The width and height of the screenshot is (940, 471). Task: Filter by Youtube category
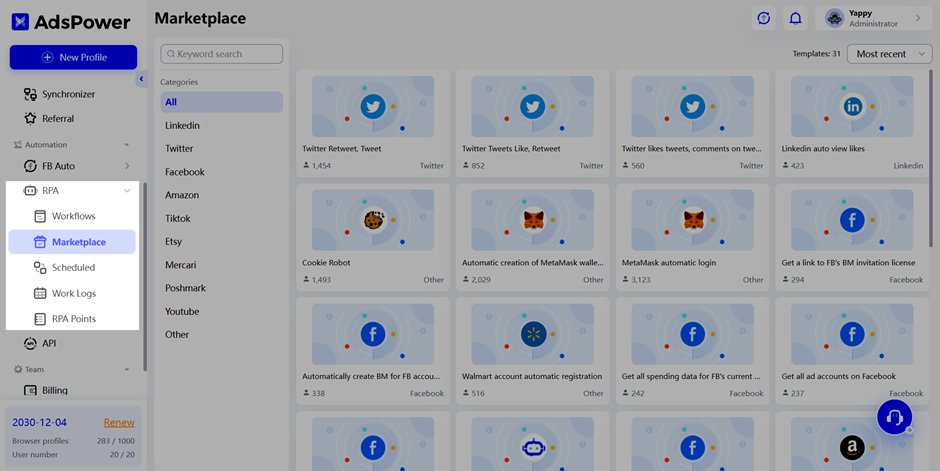click(182, 312)
